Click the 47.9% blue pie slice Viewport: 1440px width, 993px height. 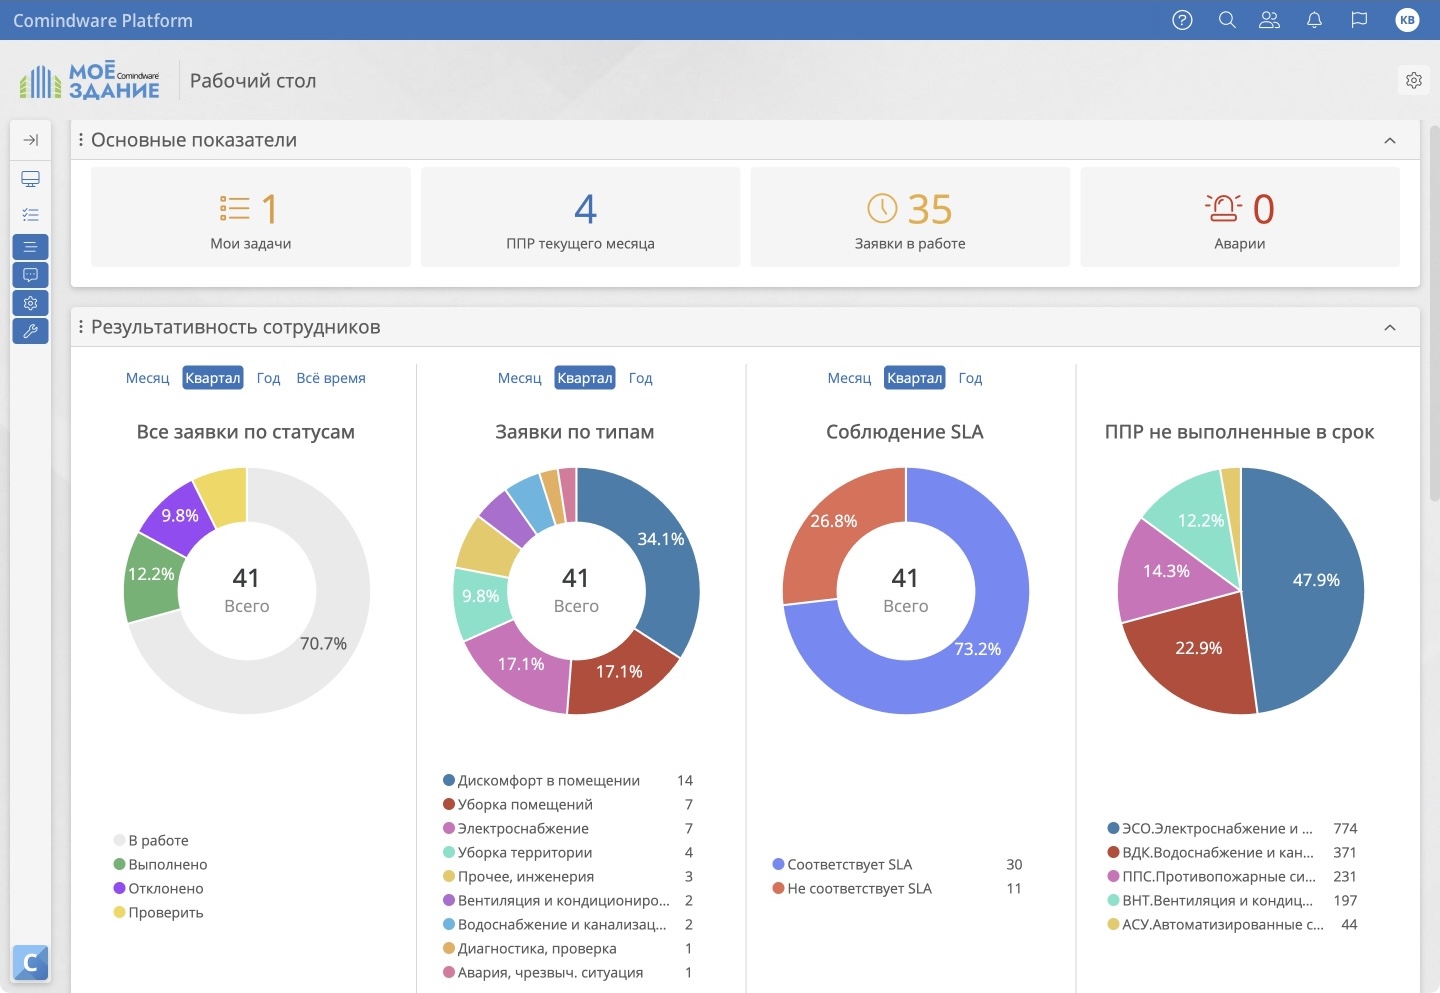(x=1310, y=590)
